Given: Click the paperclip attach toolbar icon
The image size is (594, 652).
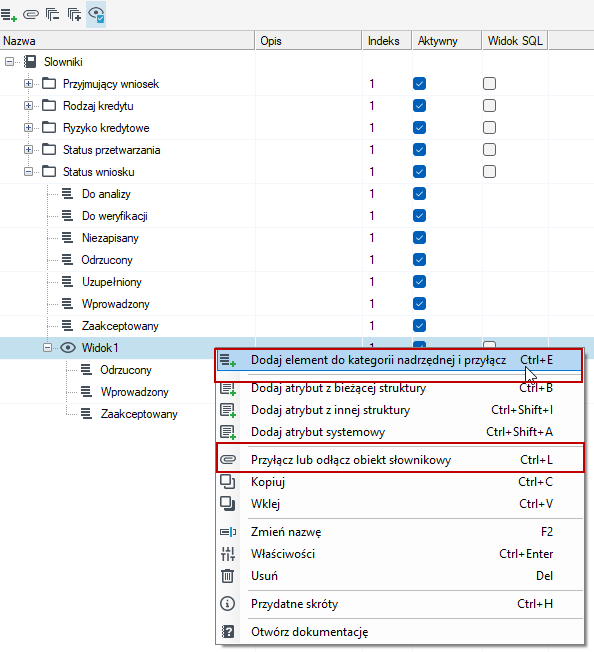Looking at the screenshot, I should 31,15.
